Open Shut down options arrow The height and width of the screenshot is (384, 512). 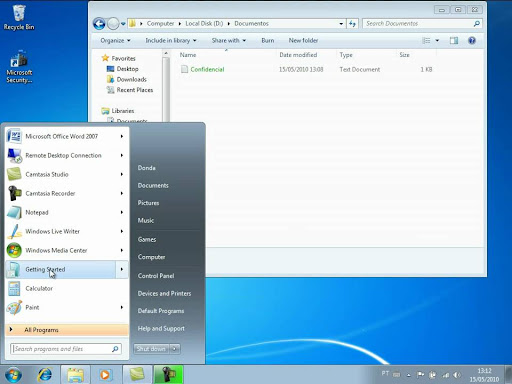[x=175, y=349]
